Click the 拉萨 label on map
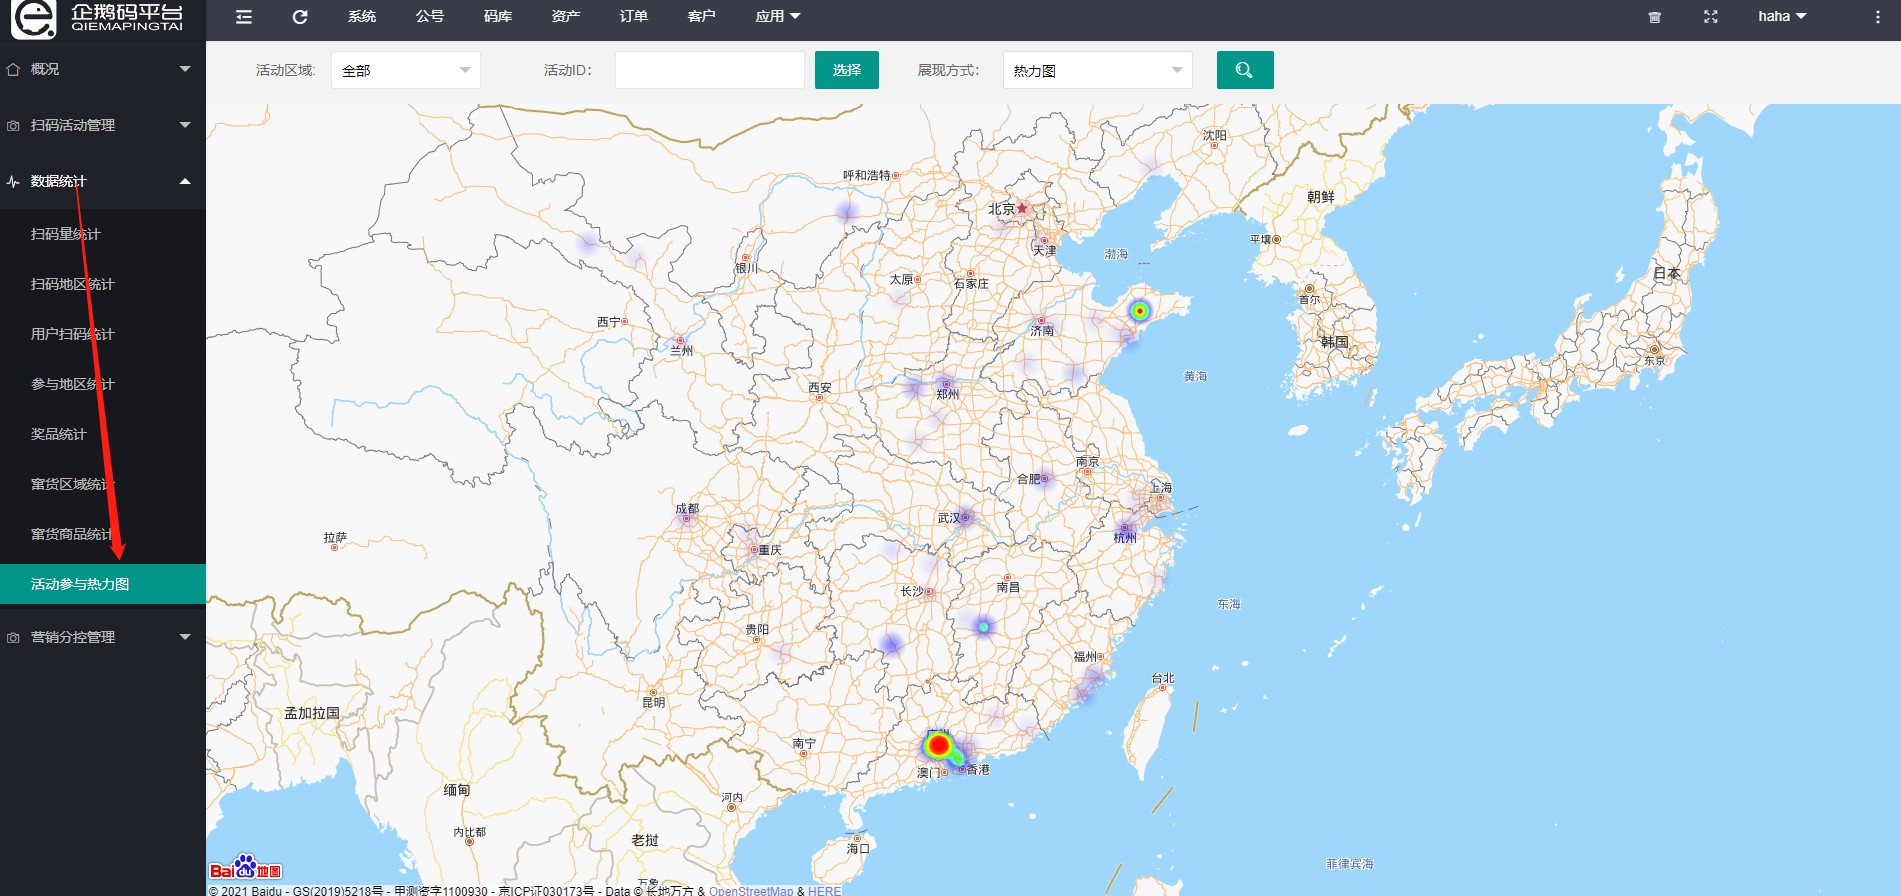This screenshot has height=896, width=1901. point(335,537)
